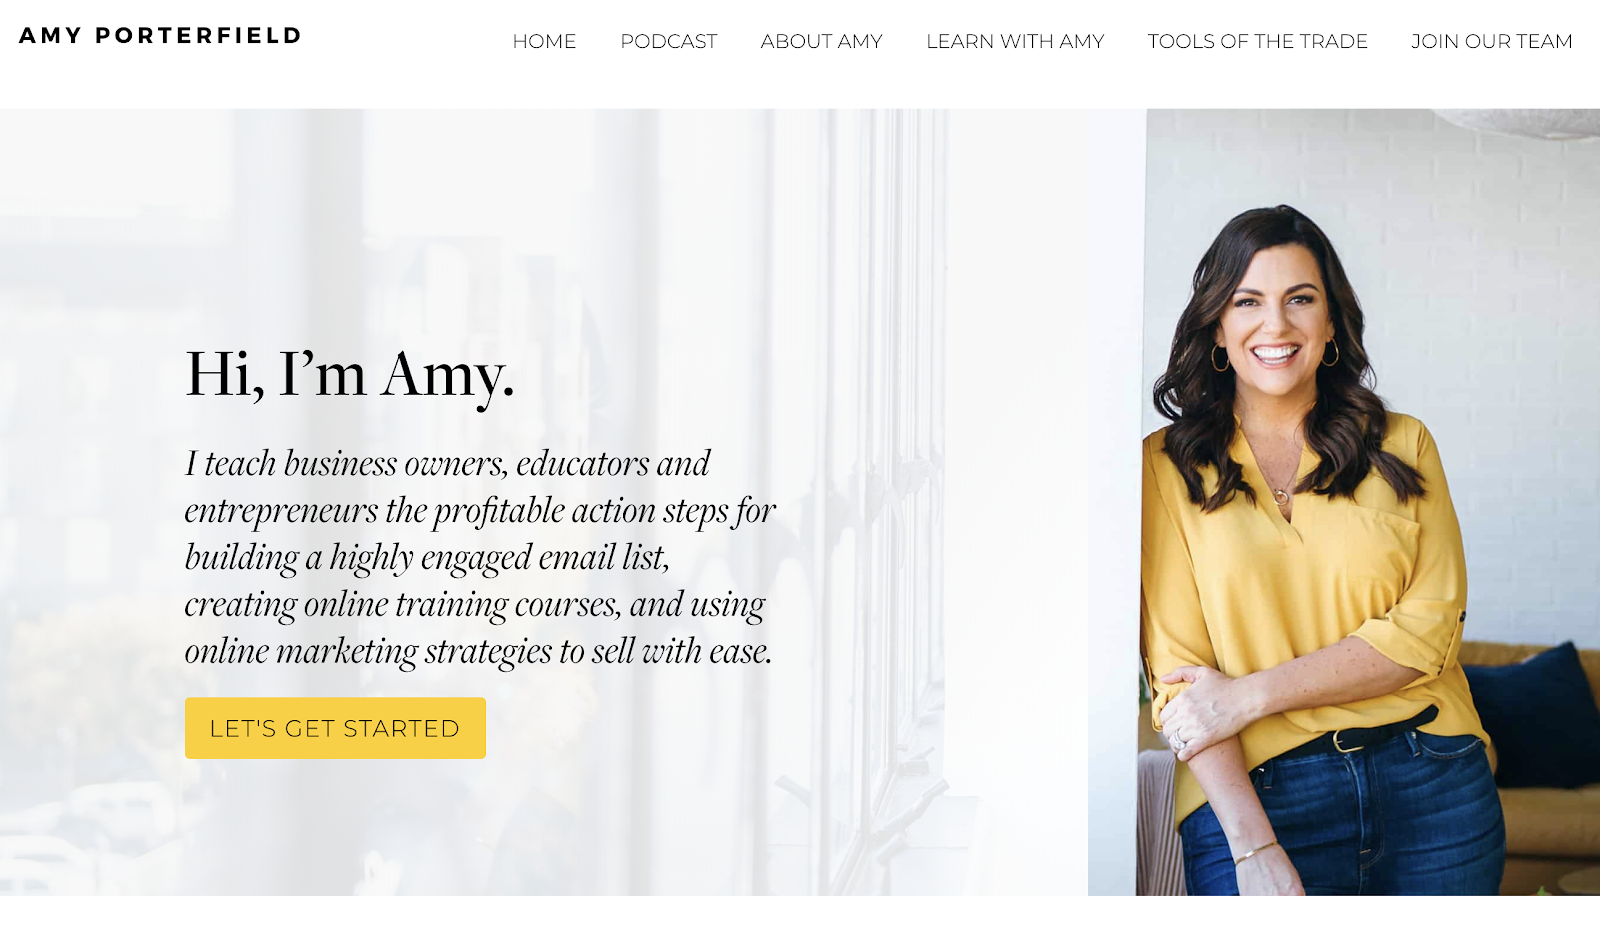Click the pendant necklace in the photo
1600x928 pixels.
pos(1281,496)
